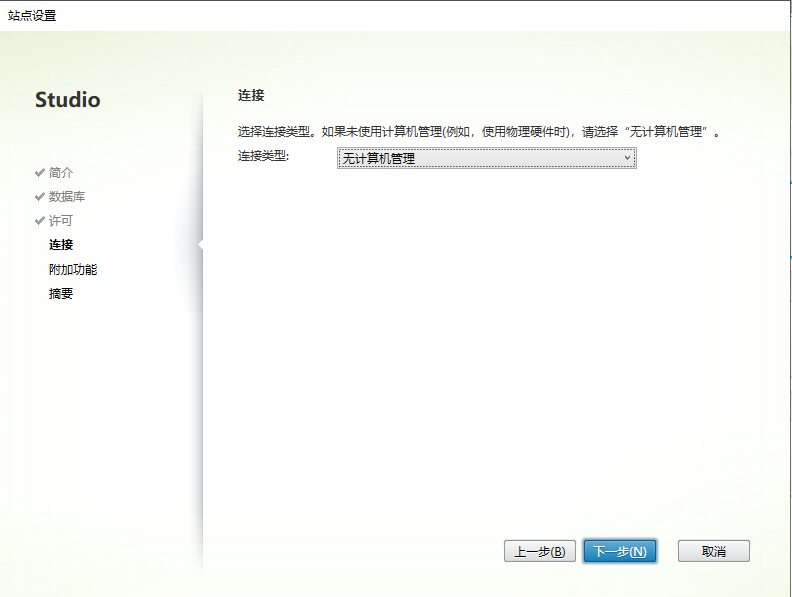Click the 连接类型: label
The image size is (792, 597).
263,156
